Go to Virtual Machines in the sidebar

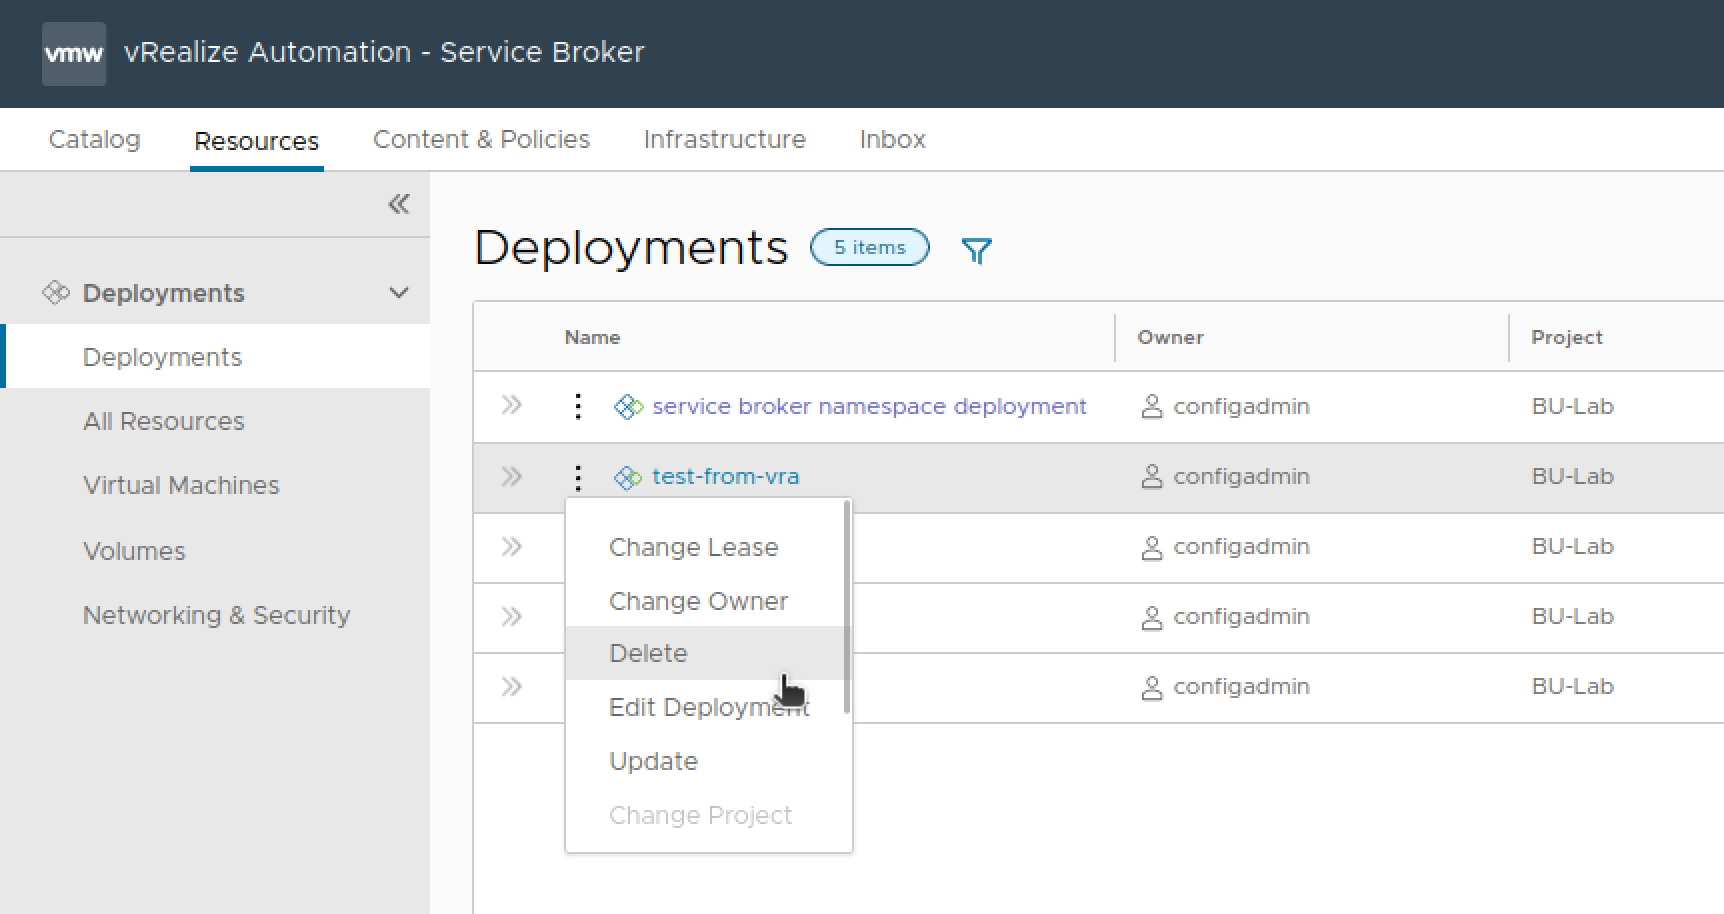click(x=181, y=485)
